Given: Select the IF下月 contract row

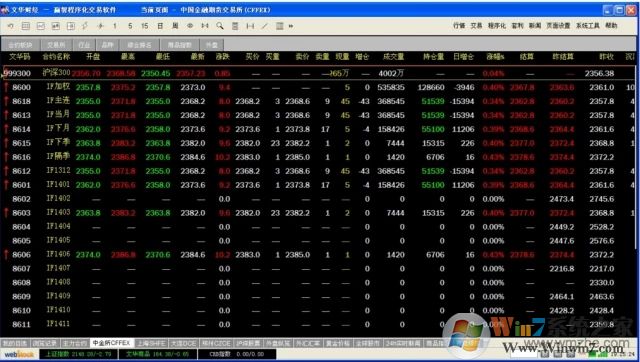Looking at the screenshot, I should (x=318, y=129).
